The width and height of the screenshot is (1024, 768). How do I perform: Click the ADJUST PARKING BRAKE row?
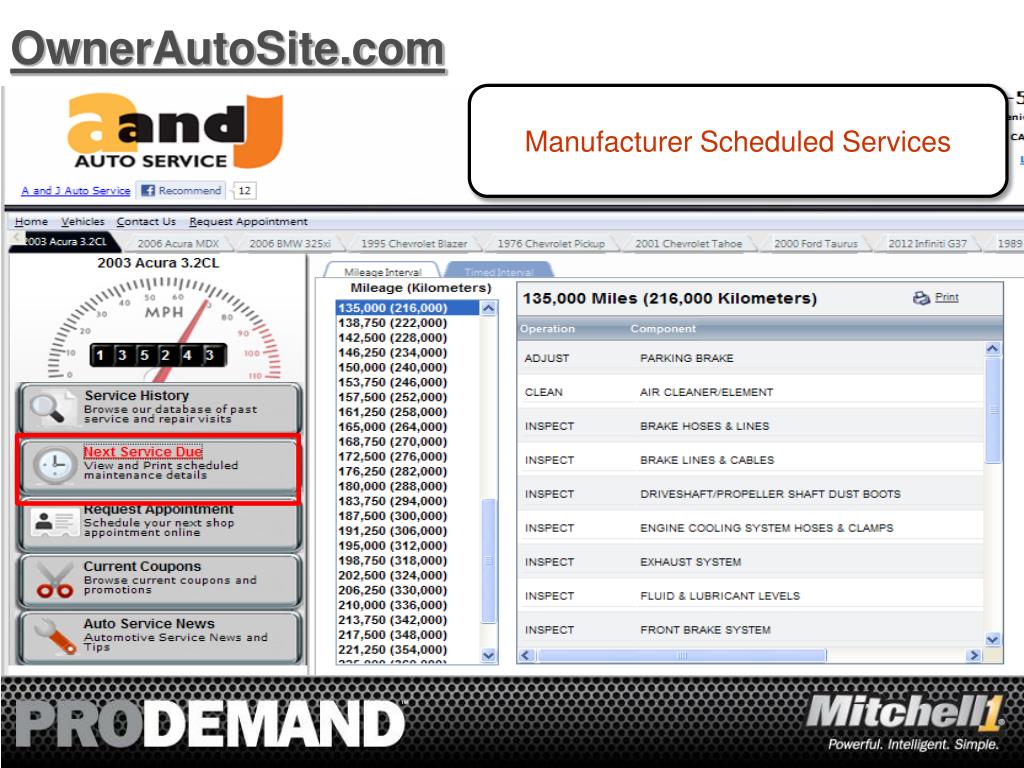(751, 358)
